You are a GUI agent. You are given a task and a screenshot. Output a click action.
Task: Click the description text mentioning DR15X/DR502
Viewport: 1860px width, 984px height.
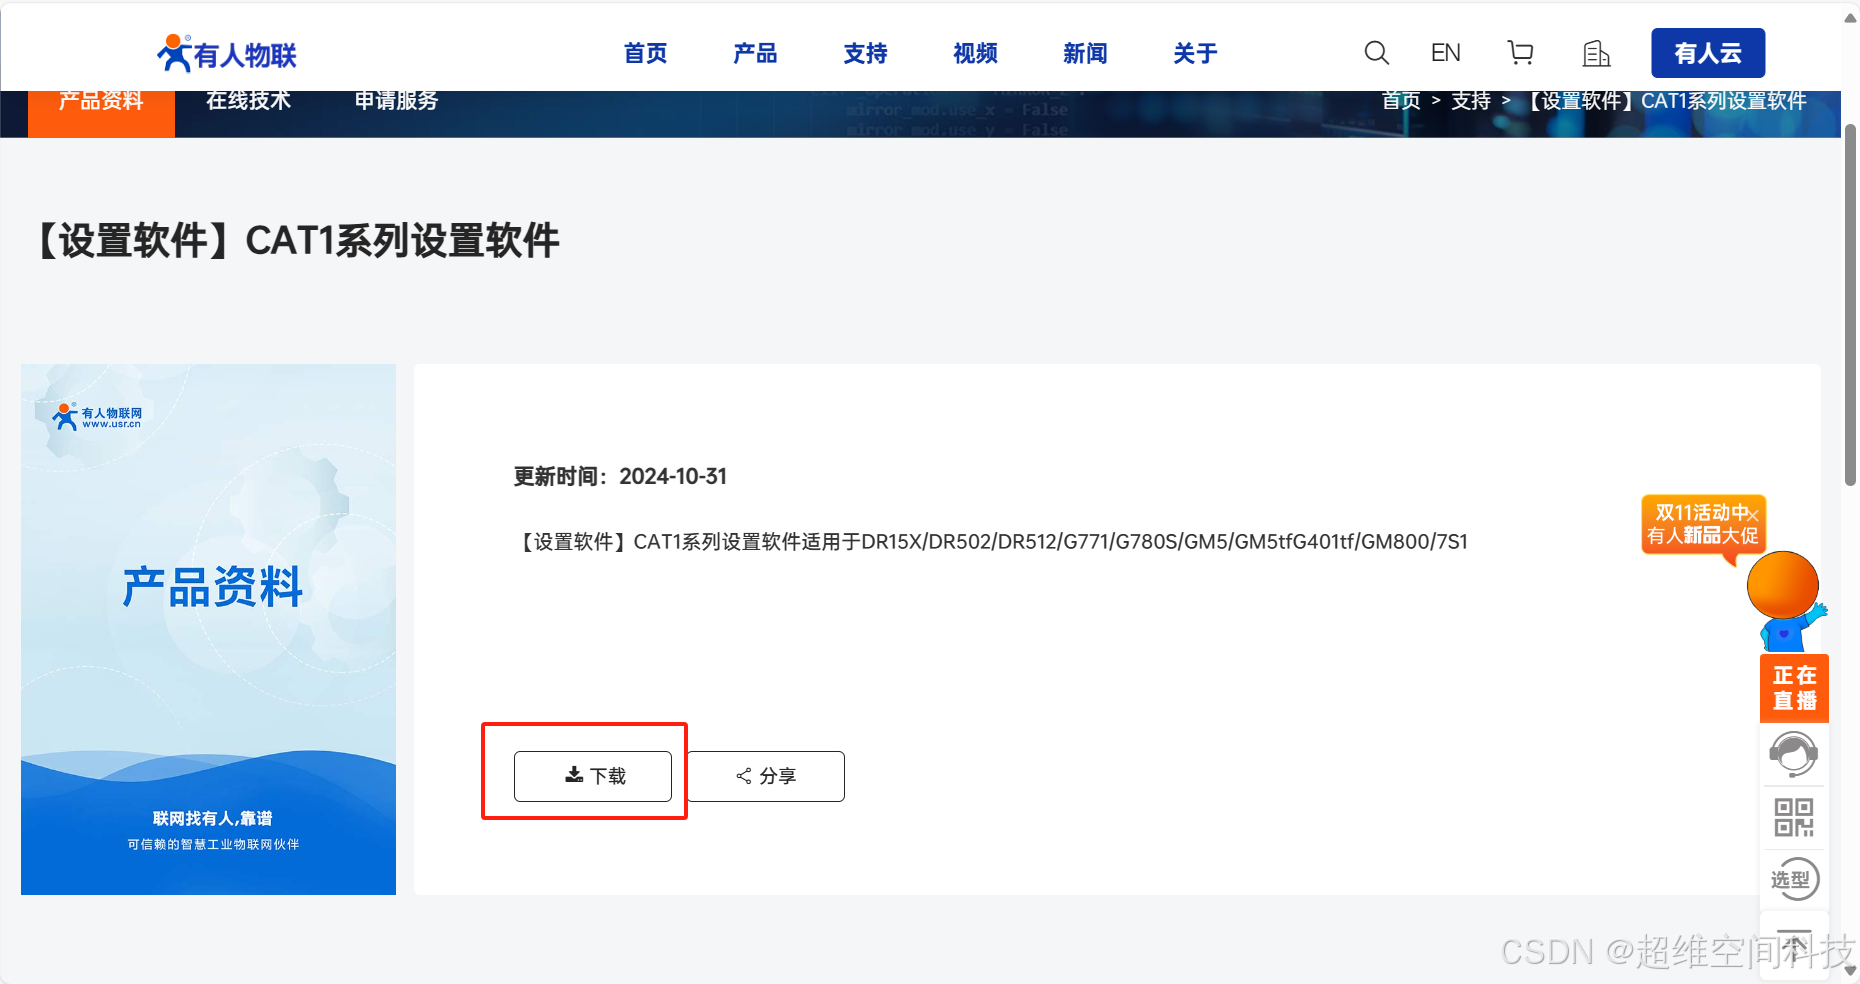click(x=990, y=542)
